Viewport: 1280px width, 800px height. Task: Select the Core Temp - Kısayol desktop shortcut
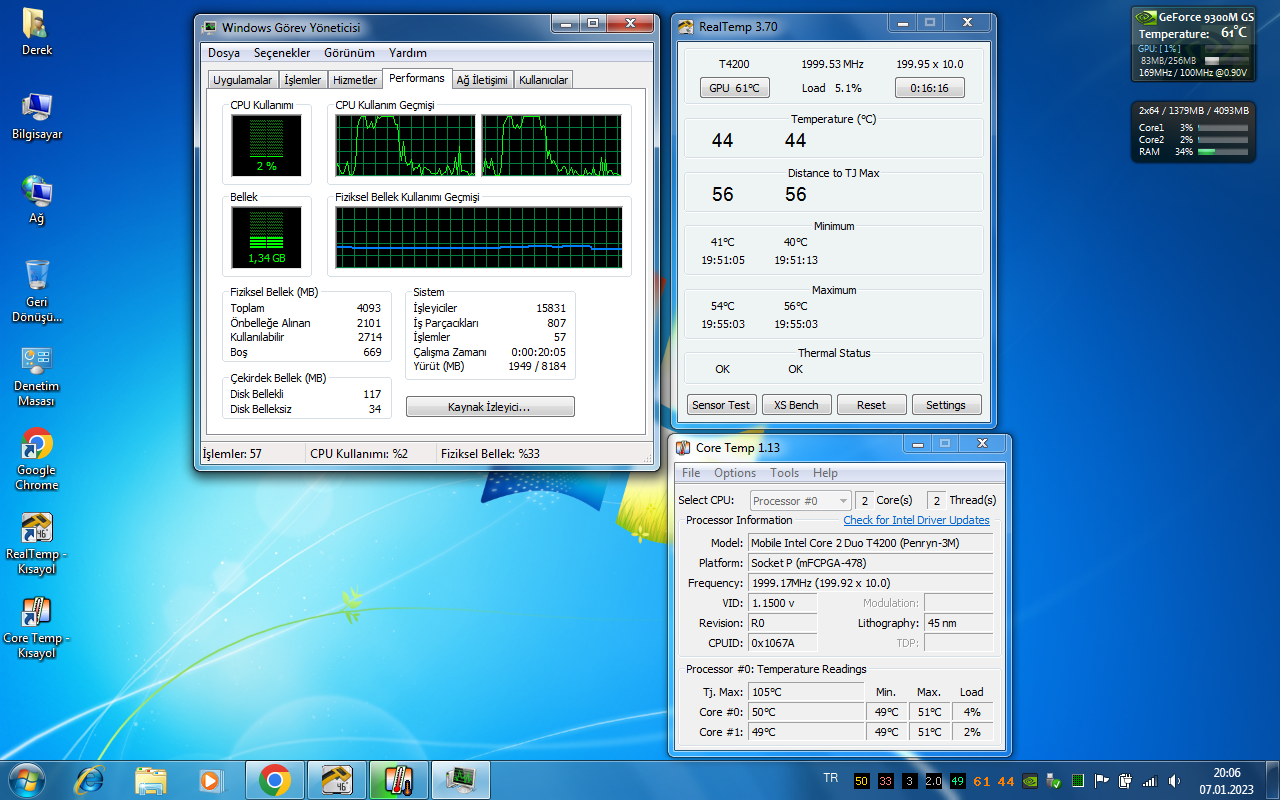coord(37,628)
